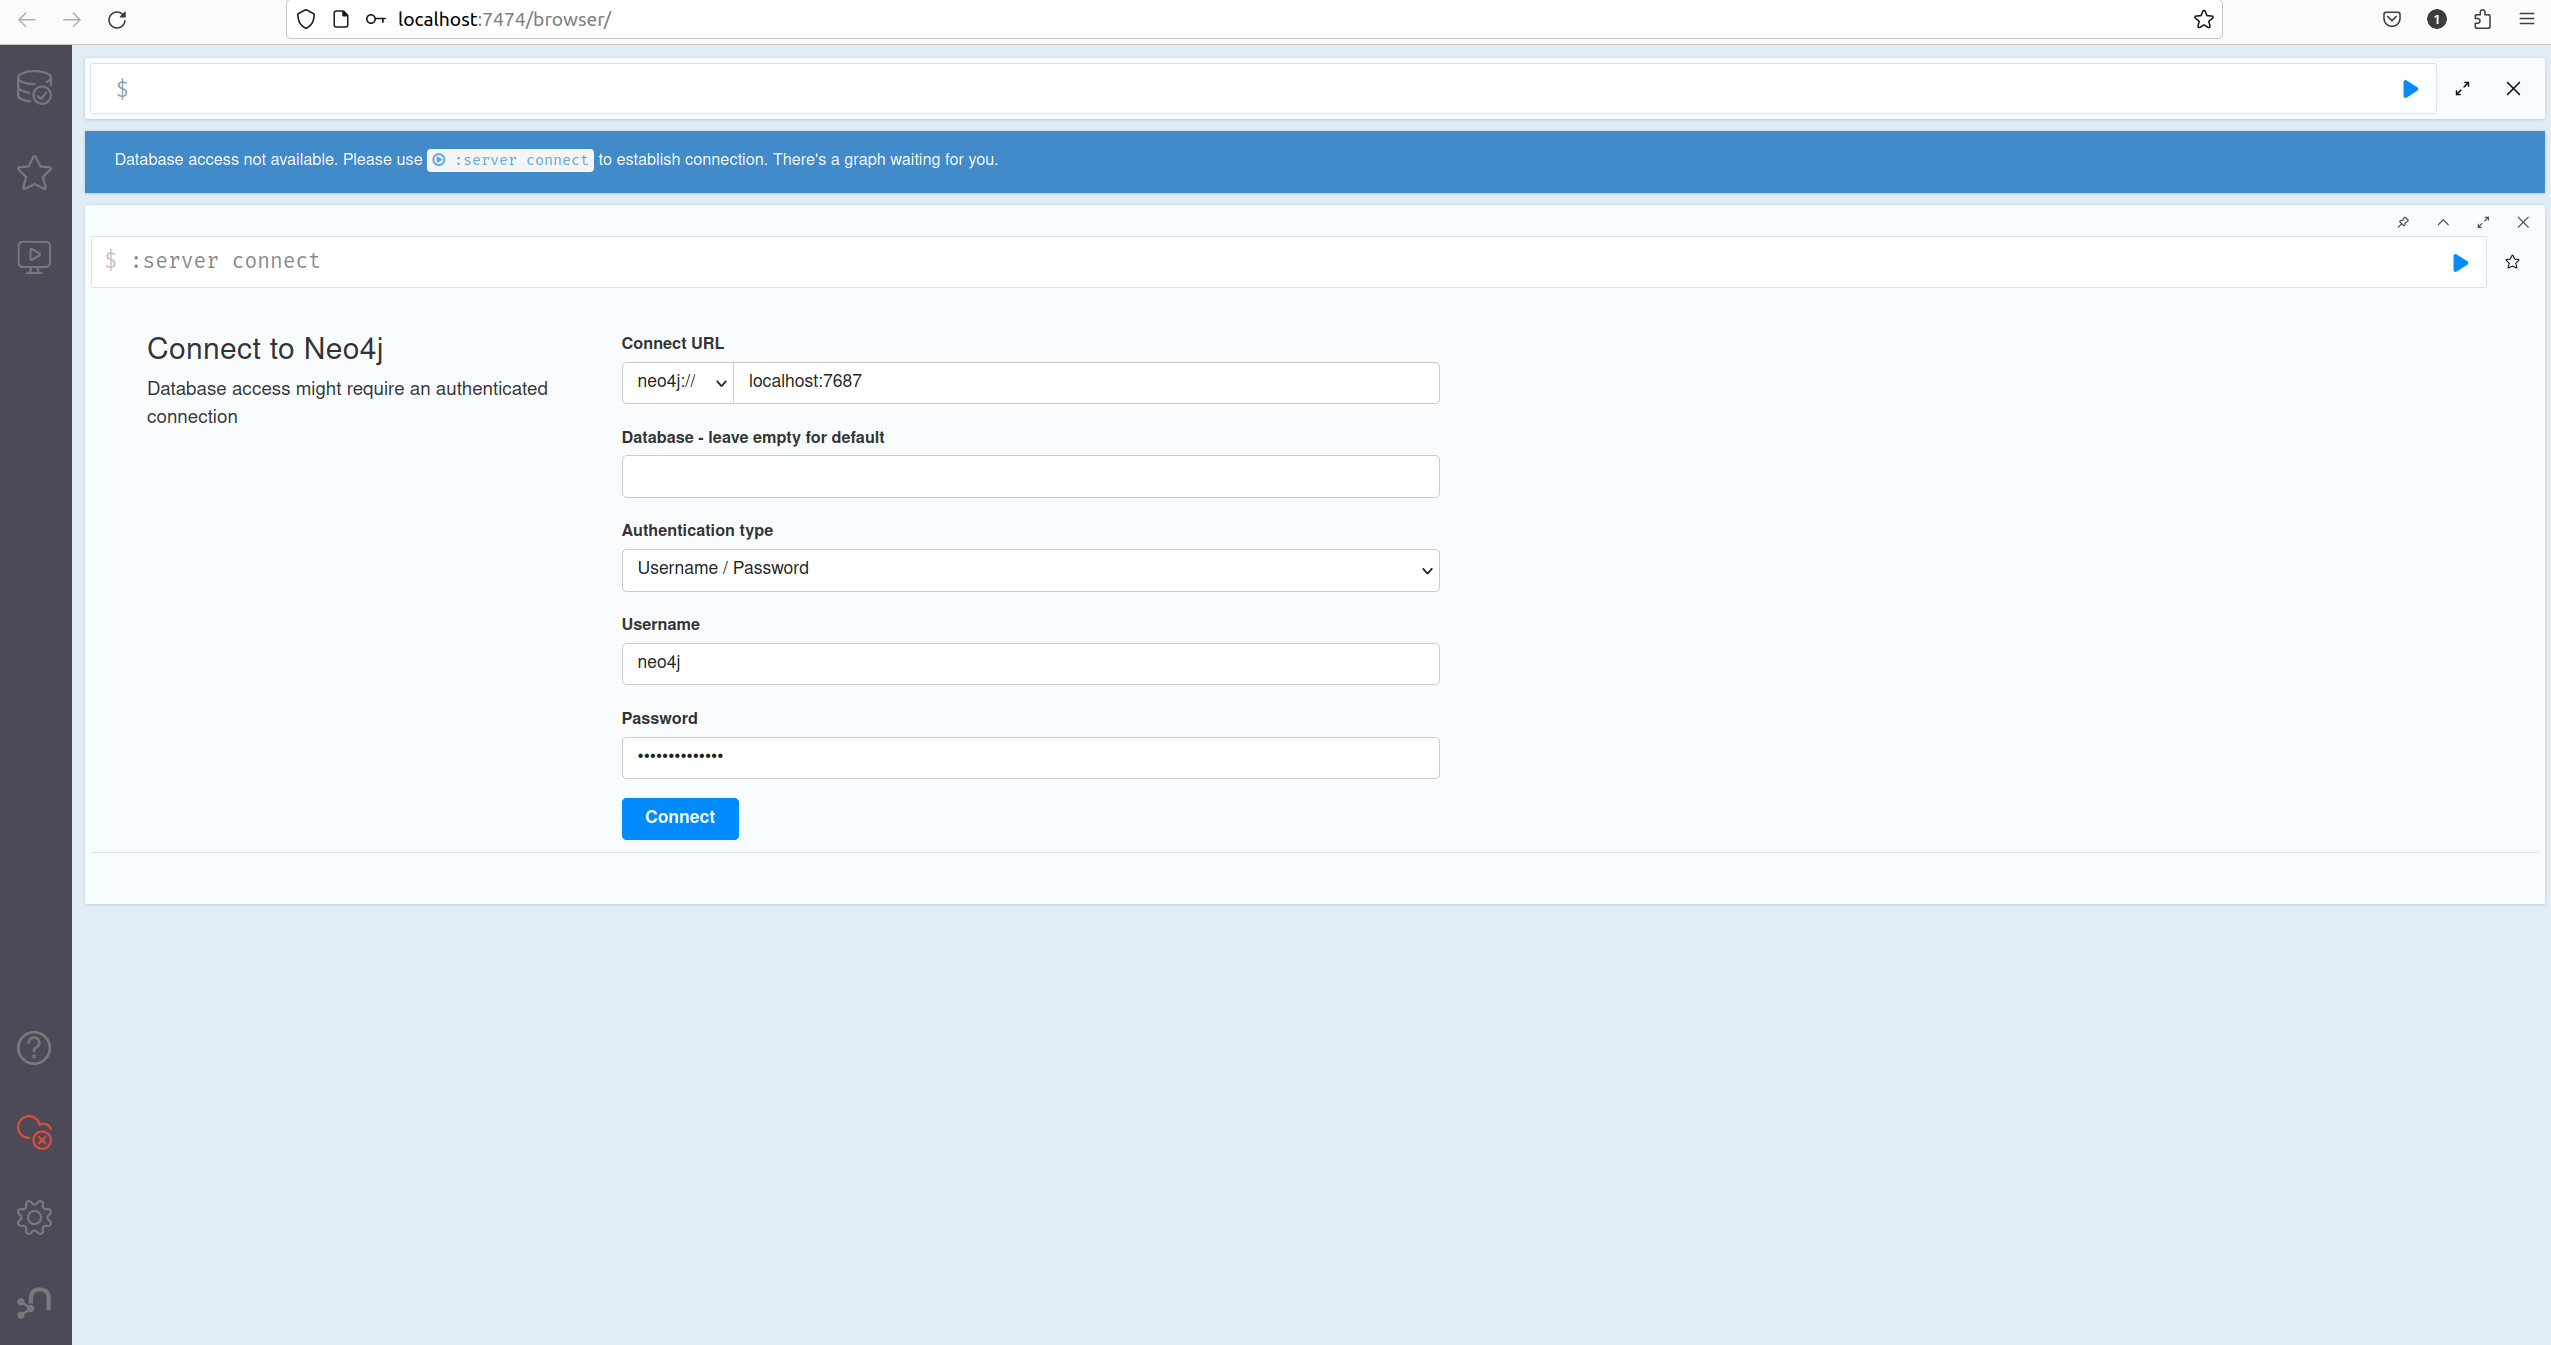Expand main editor to fullscreen
2551x1345 pixels.
point(2462,89)
